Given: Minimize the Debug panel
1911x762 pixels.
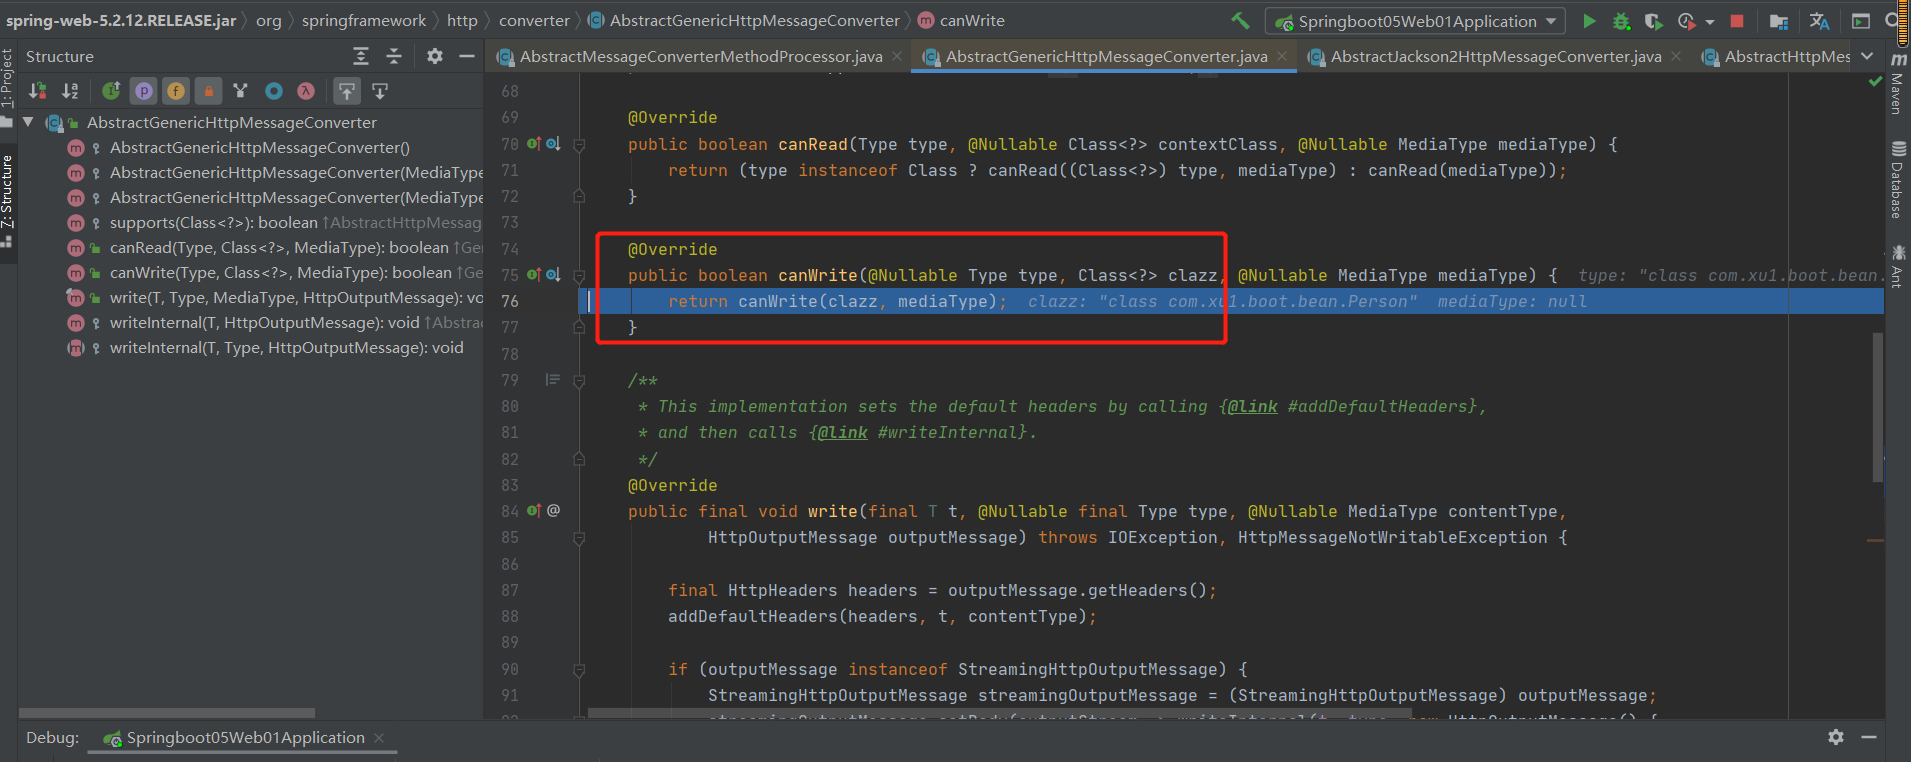Looking at the screenshot, I should pyautogui.click(x=1869, y=737).
